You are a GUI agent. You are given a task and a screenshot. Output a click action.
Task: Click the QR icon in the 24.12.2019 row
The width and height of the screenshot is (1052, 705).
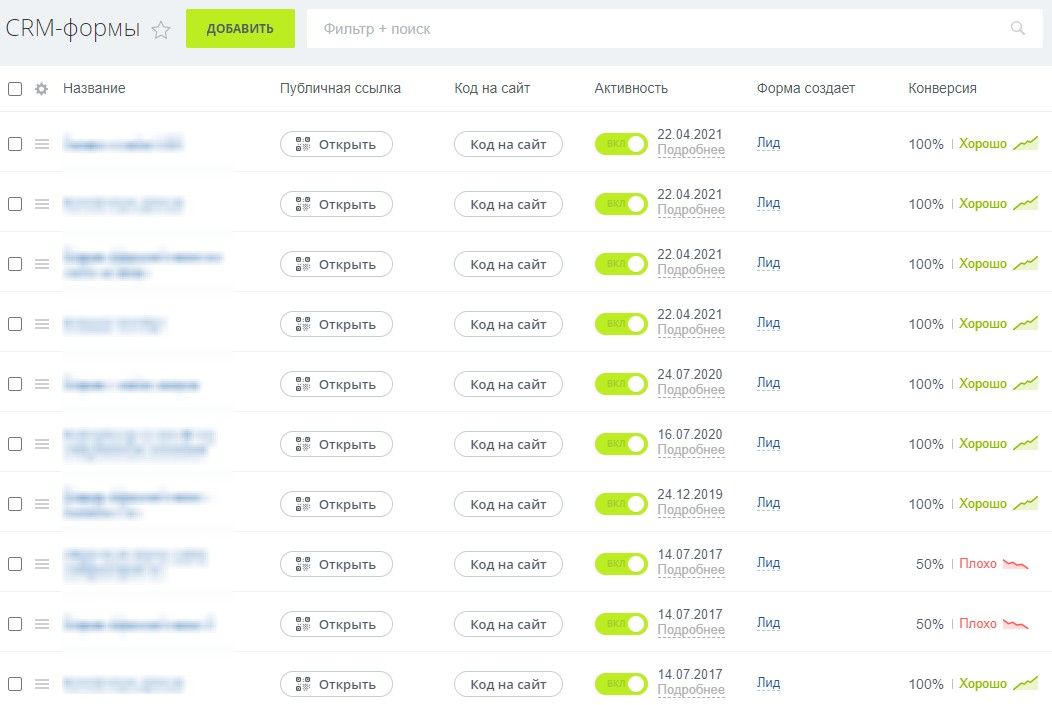point(303,504)
